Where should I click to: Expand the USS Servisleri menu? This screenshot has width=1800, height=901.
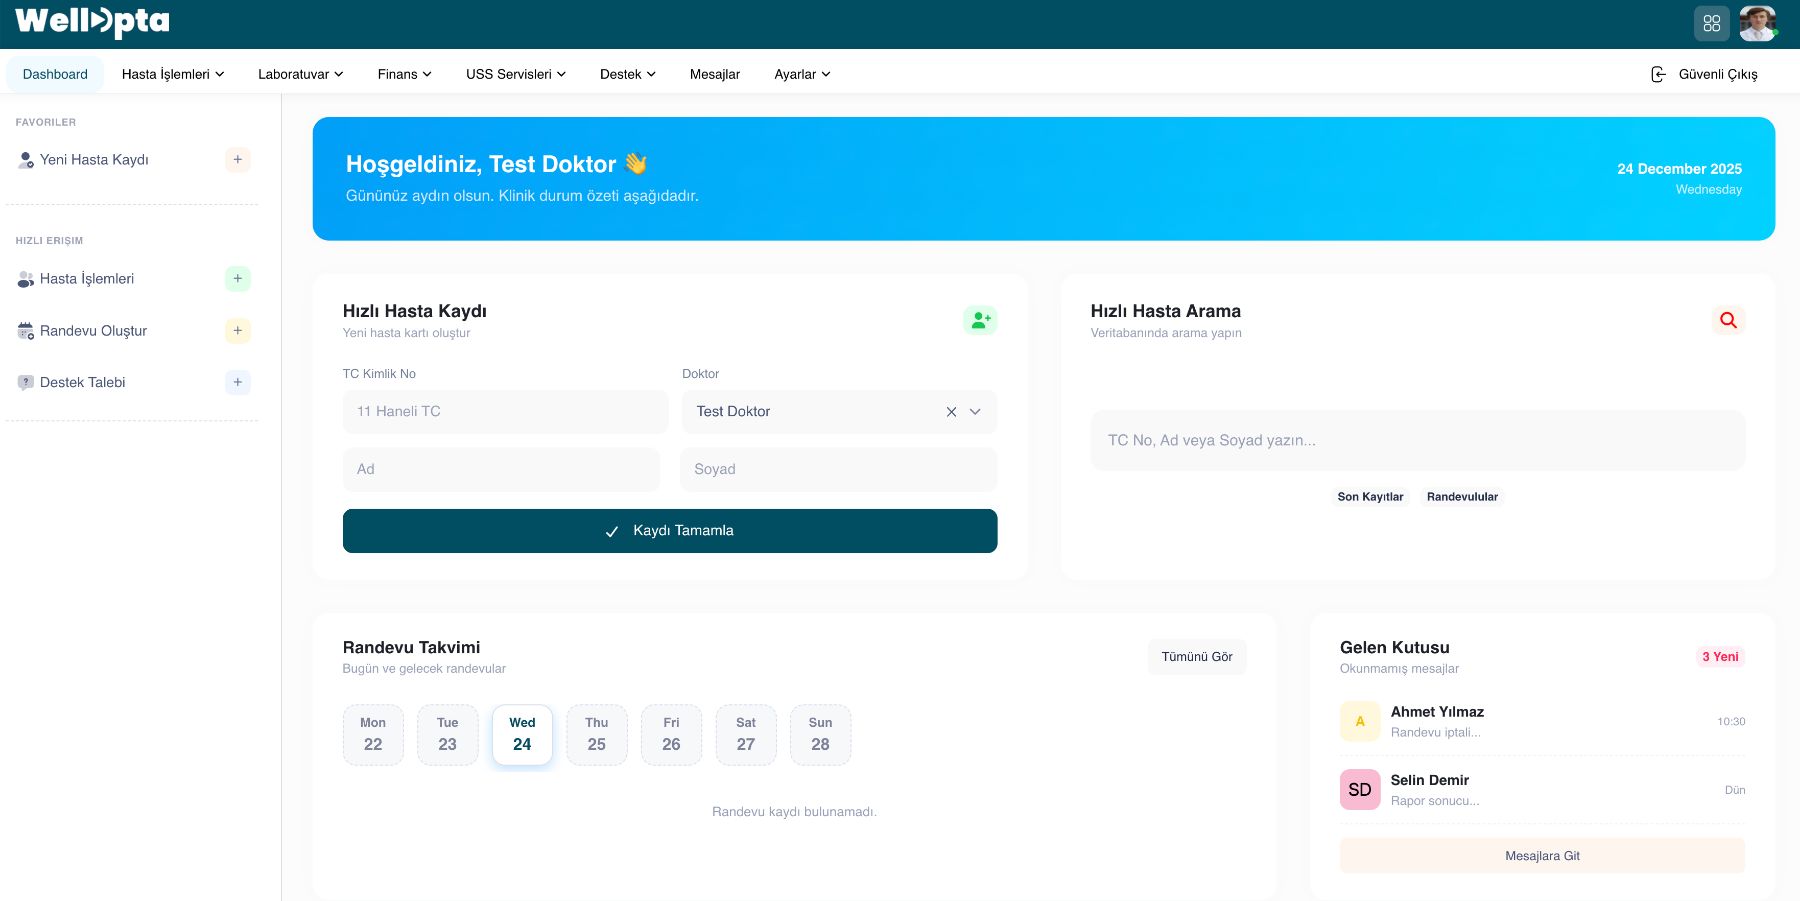coord(515,74)
